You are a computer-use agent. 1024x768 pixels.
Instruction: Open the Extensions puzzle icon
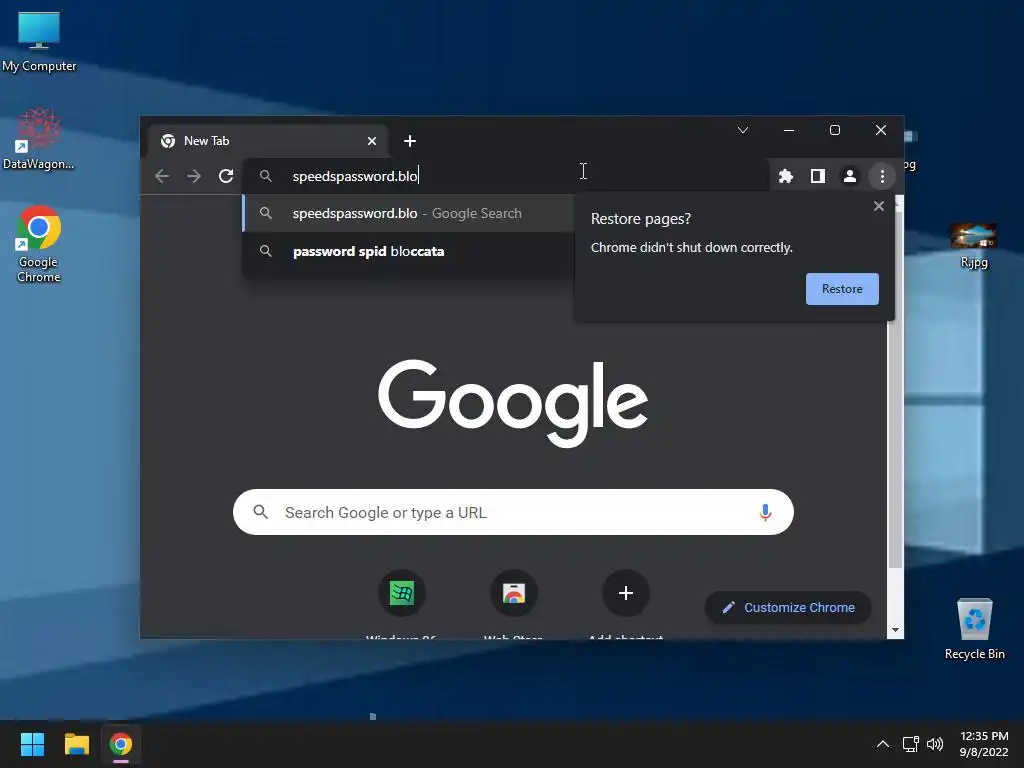point(786,176)
